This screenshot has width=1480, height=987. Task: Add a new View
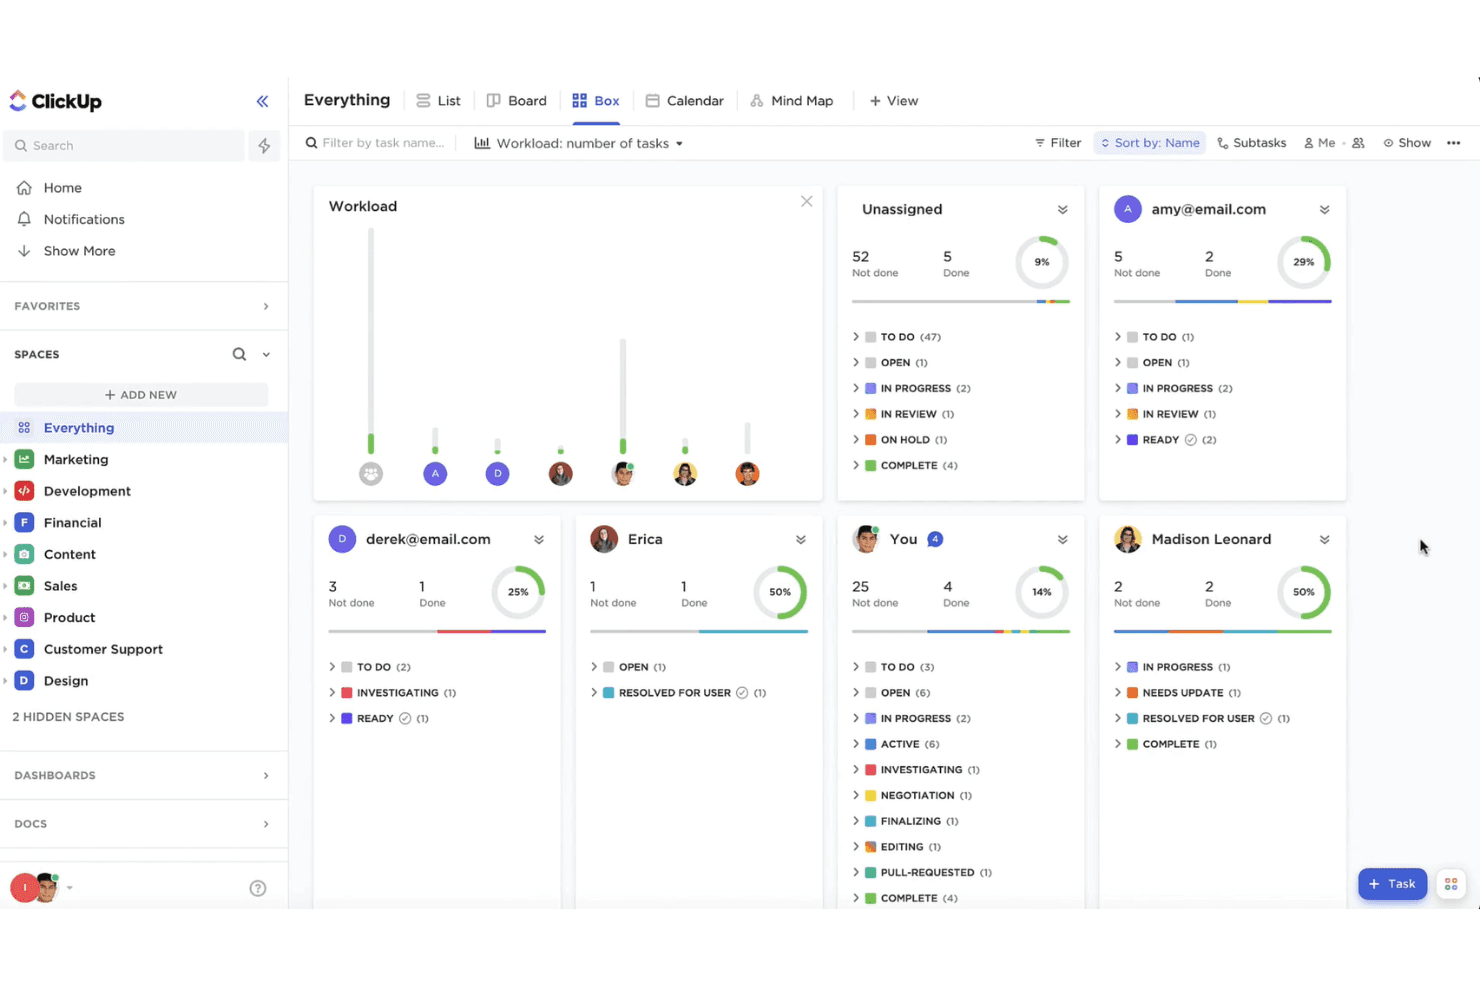pyautogui.click(x=894, y=101)
